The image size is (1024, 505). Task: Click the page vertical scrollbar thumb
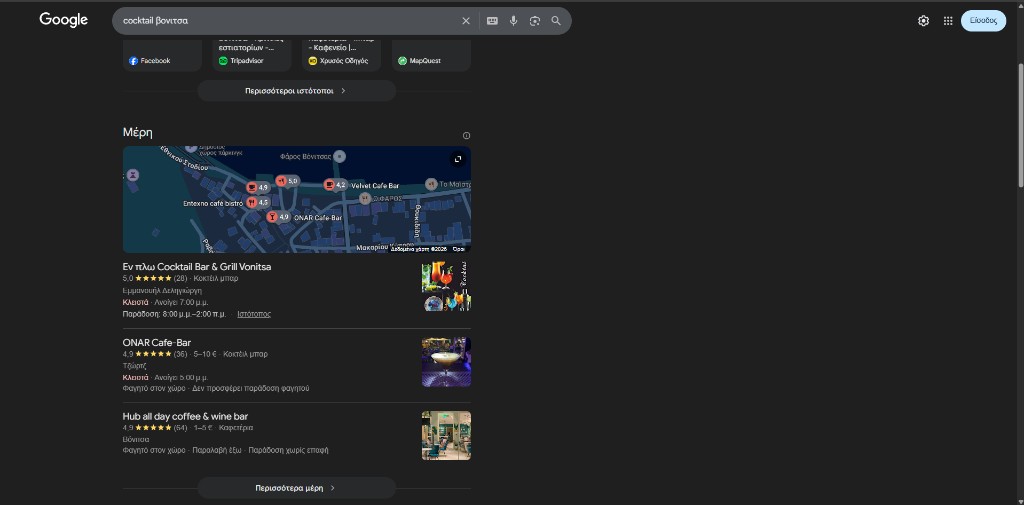coord(1019,124)
